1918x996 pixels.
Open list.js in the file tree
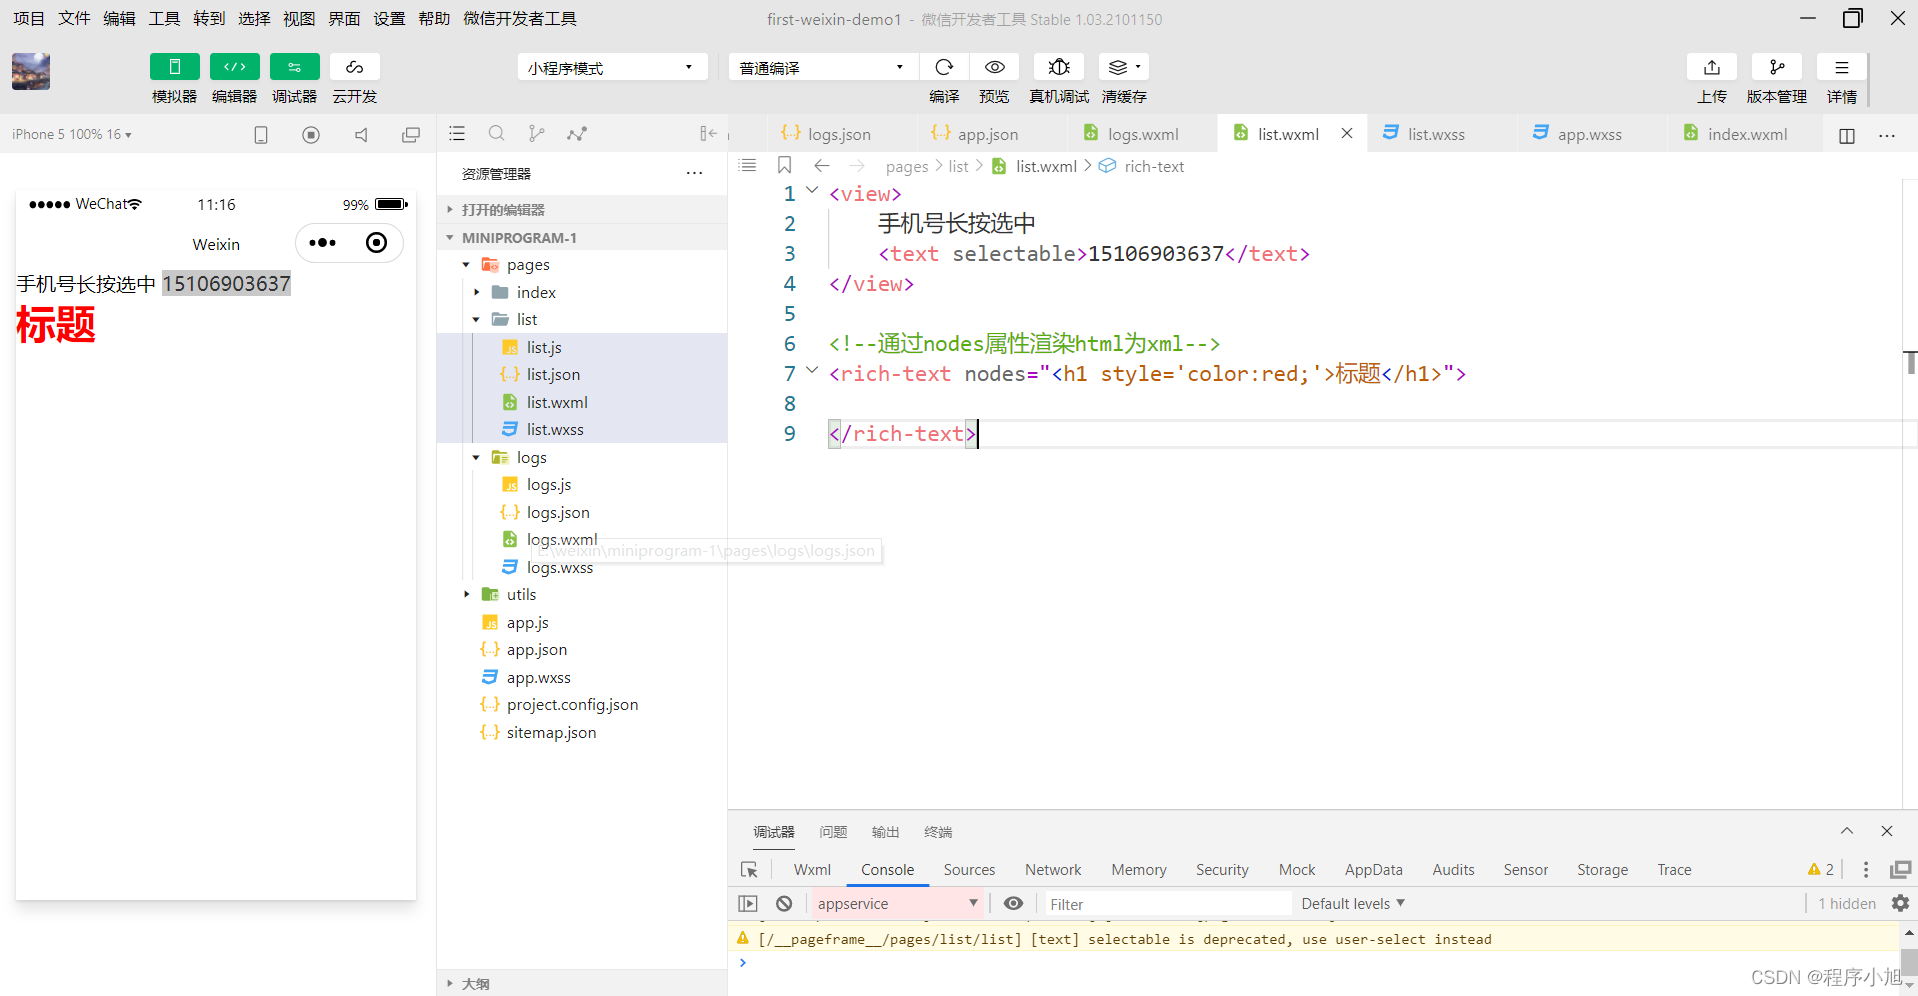click(x=543, y=347)
